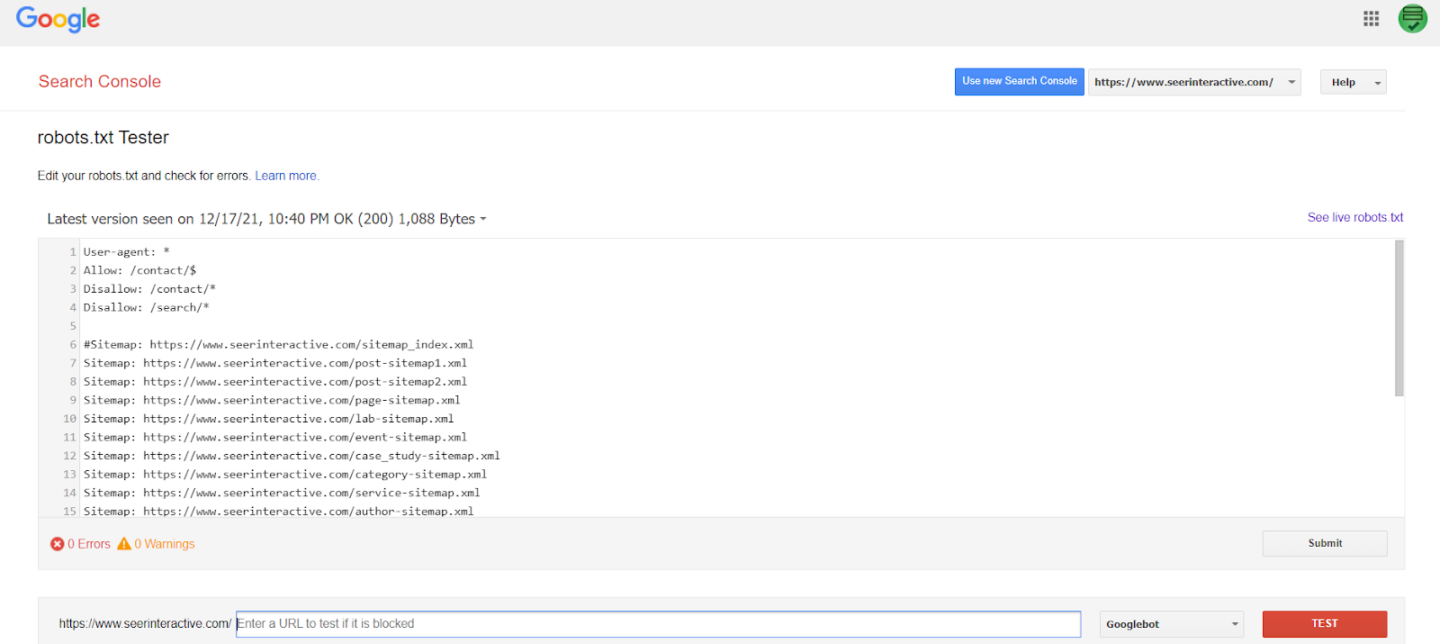The width and height of the screenshot is (1440, 644).
Task: Click the 0 Warnings label
Action: (164, 543)
